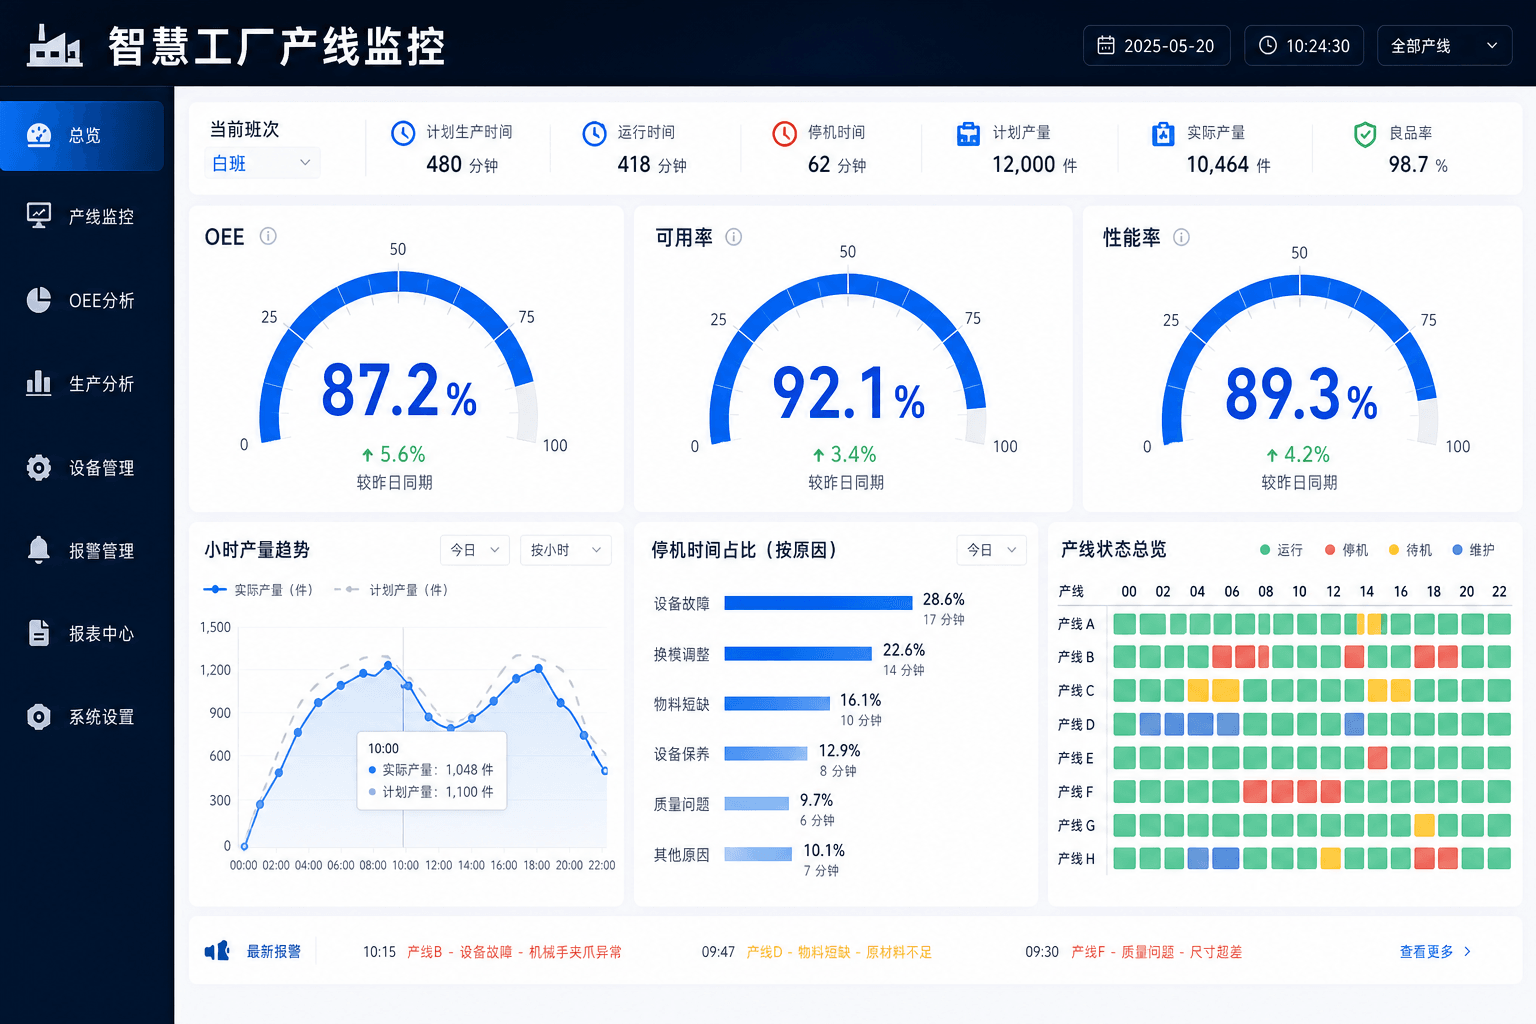Image resolution: width=1536 pixels, height=1024 pixels.
Task: Click the 运行时间 clock icon
Action: click(x=594, y=133)
